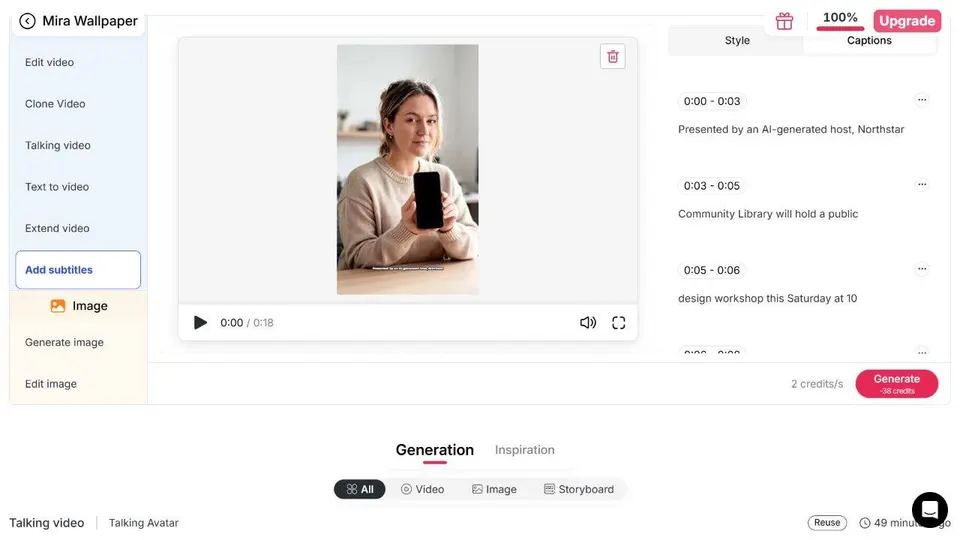The image size is (960, 540).
Task: Go back using the arrow beside Mira Wallpaper
Action: tap(27, 21)
